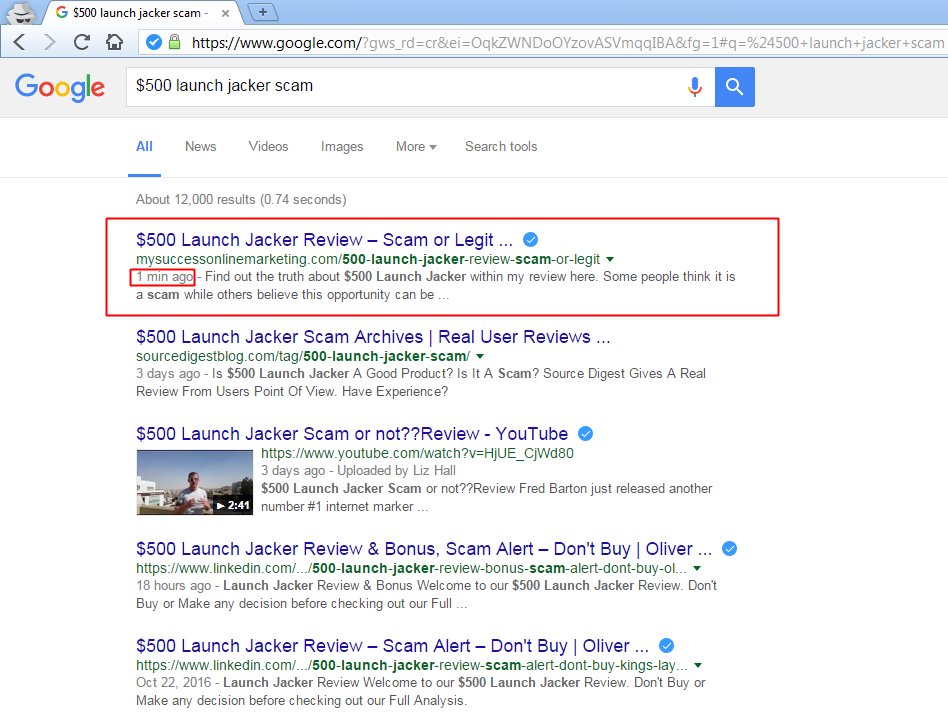Click the '18 hours ago' snippet text

pyautogui.click(x=174, y=586)
